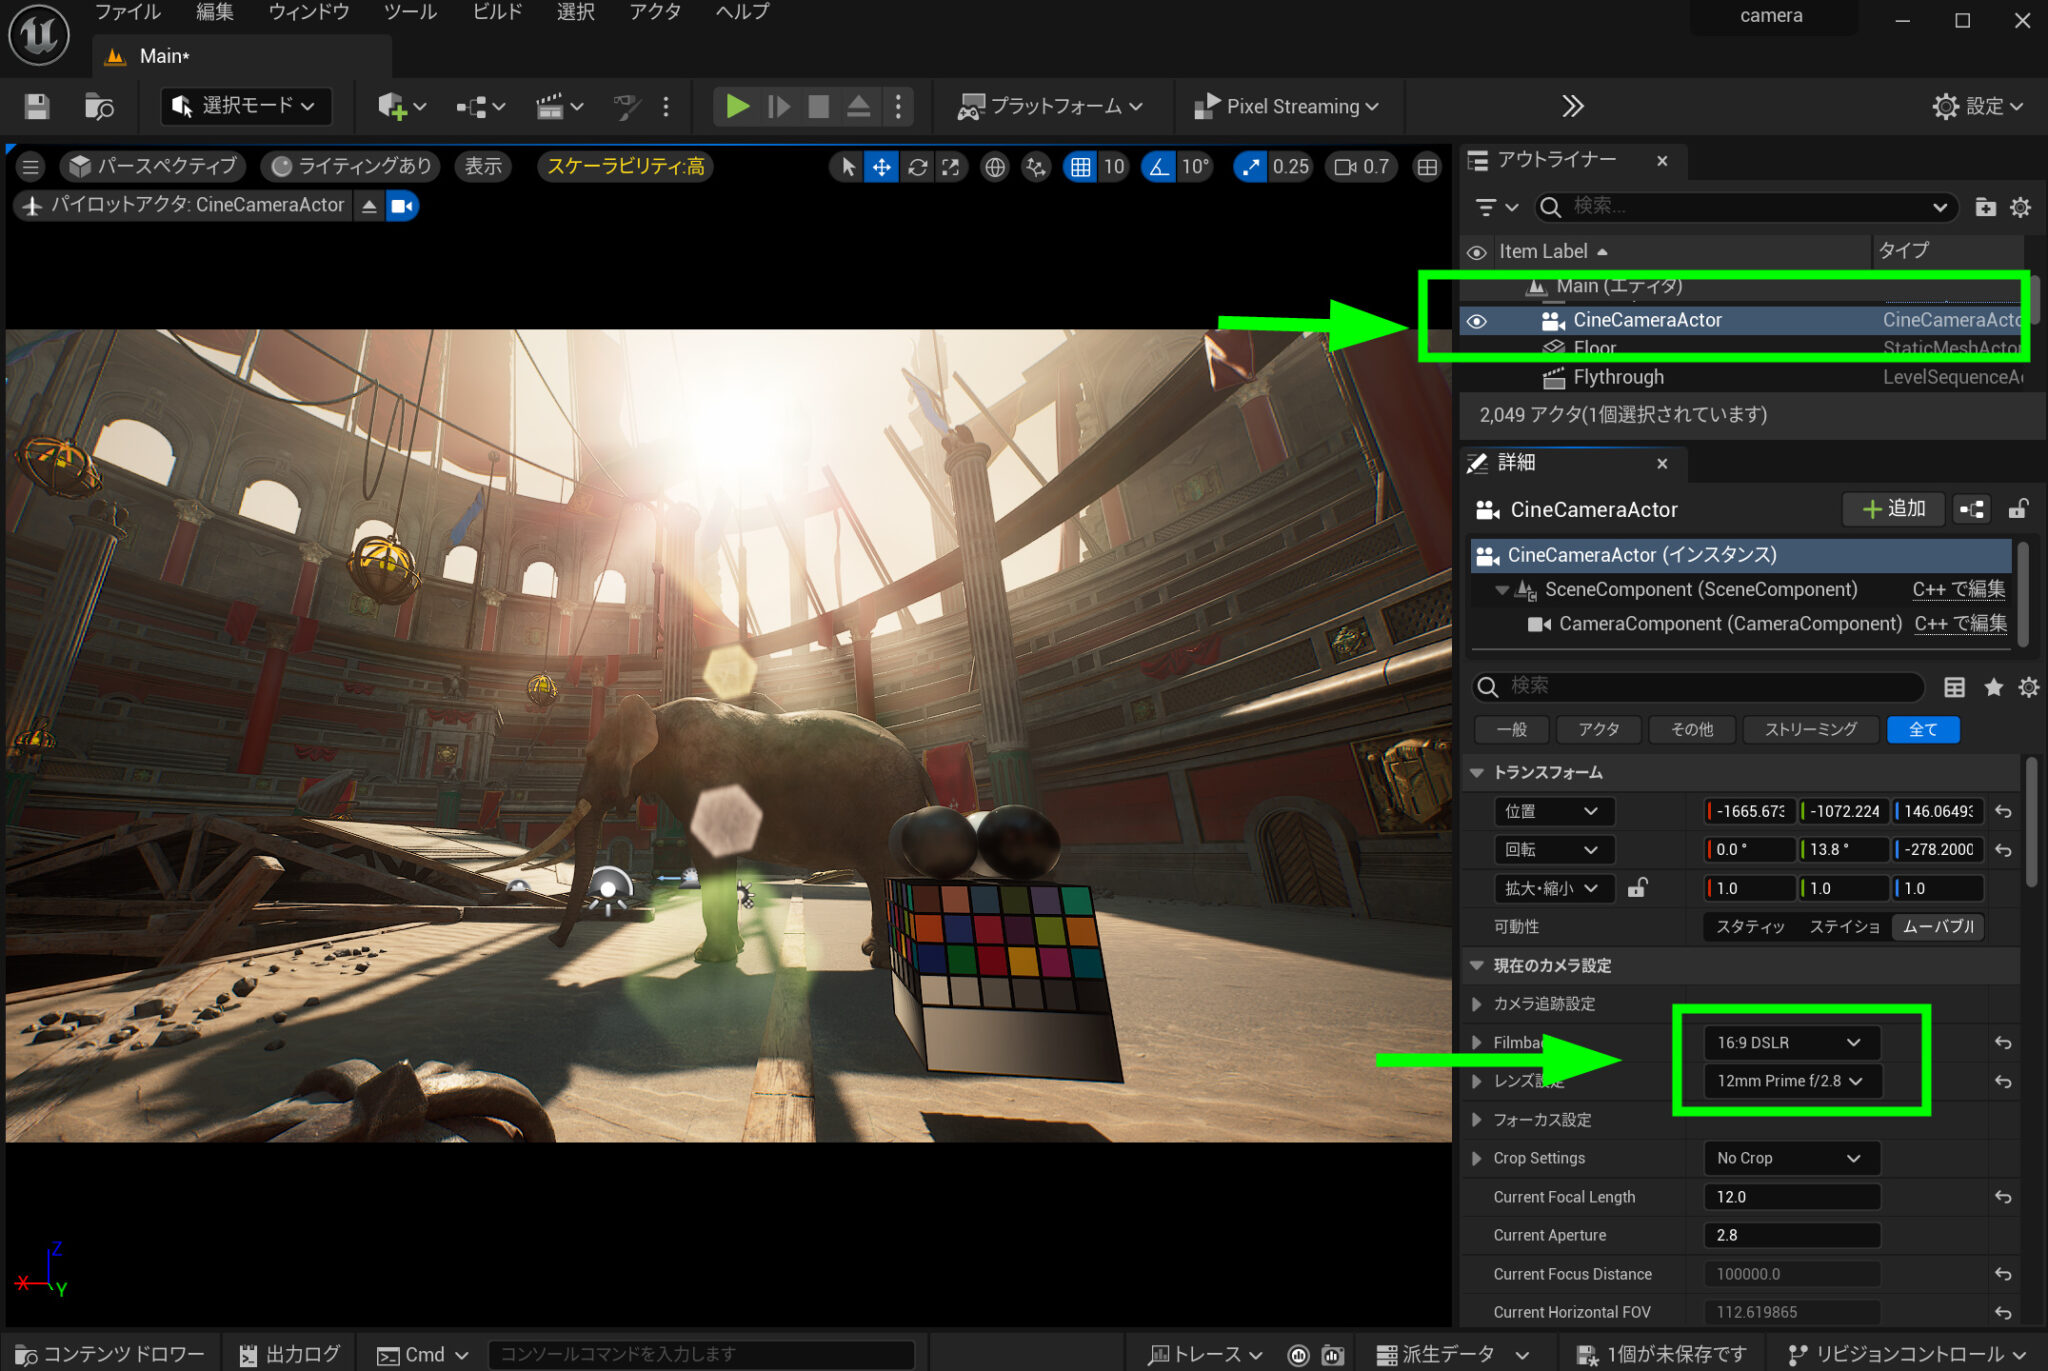Viewport: 2048px width, 1371px height.
Task: Click the 追加 button in the Details panel
Action: pyautogui.click(x=1892, y=509)
